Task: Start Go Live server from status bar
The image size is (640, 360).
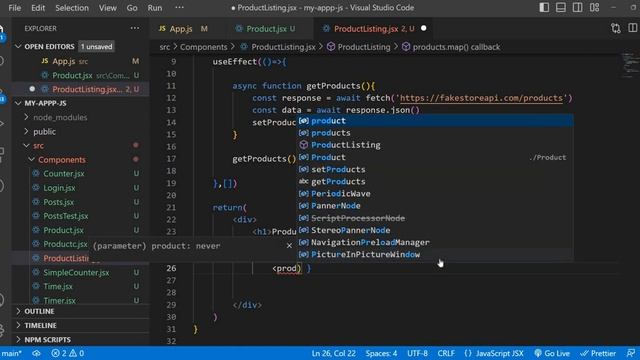Action: pos(552,353)
